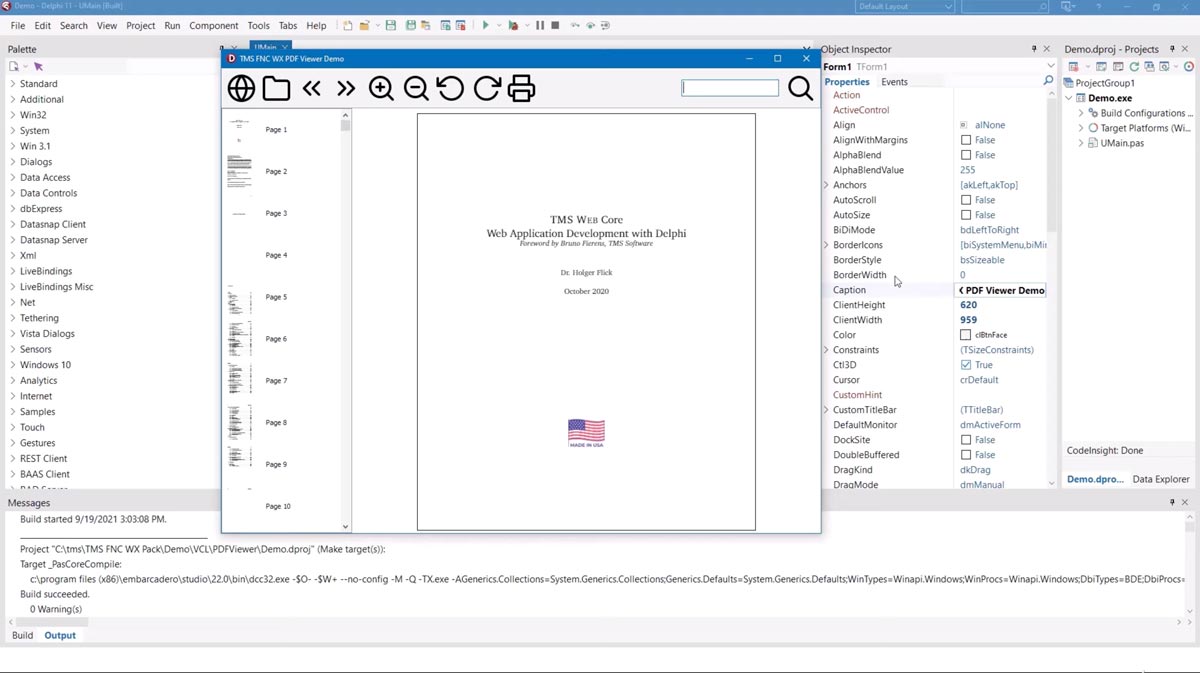The width and height of the screenshot is (1200, 673).
Task: Click the search magnifier button in viewer
Action: pyautogui.click(x=800, y=88)
